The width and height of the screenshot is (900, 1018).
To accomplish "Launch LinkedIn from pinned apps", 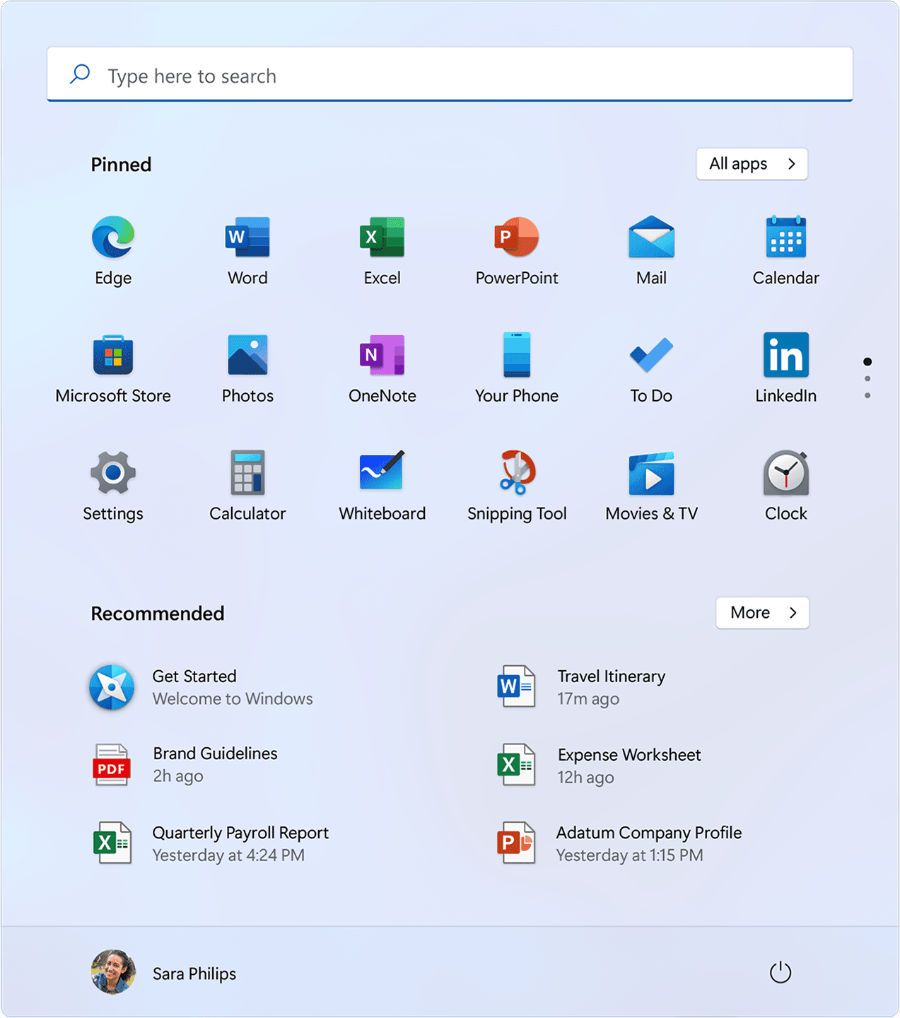I will 786,368.
